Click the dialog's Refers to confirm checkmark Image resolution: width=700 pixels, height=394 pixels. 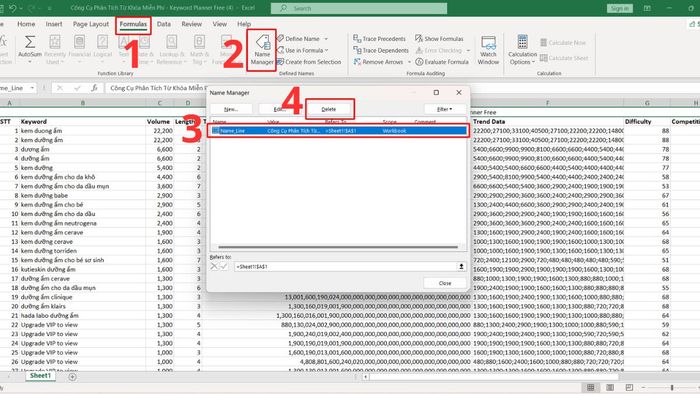tap(224, 266)
